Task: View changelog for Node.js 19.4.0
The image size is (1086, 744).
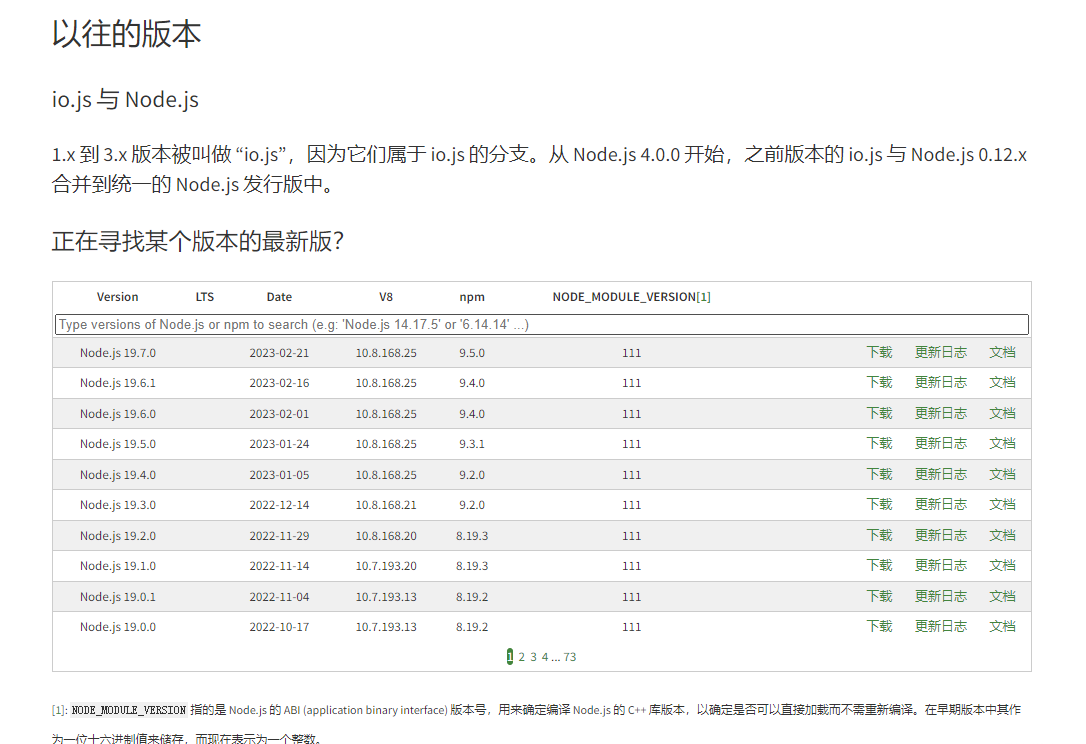Action: [941, 474]
